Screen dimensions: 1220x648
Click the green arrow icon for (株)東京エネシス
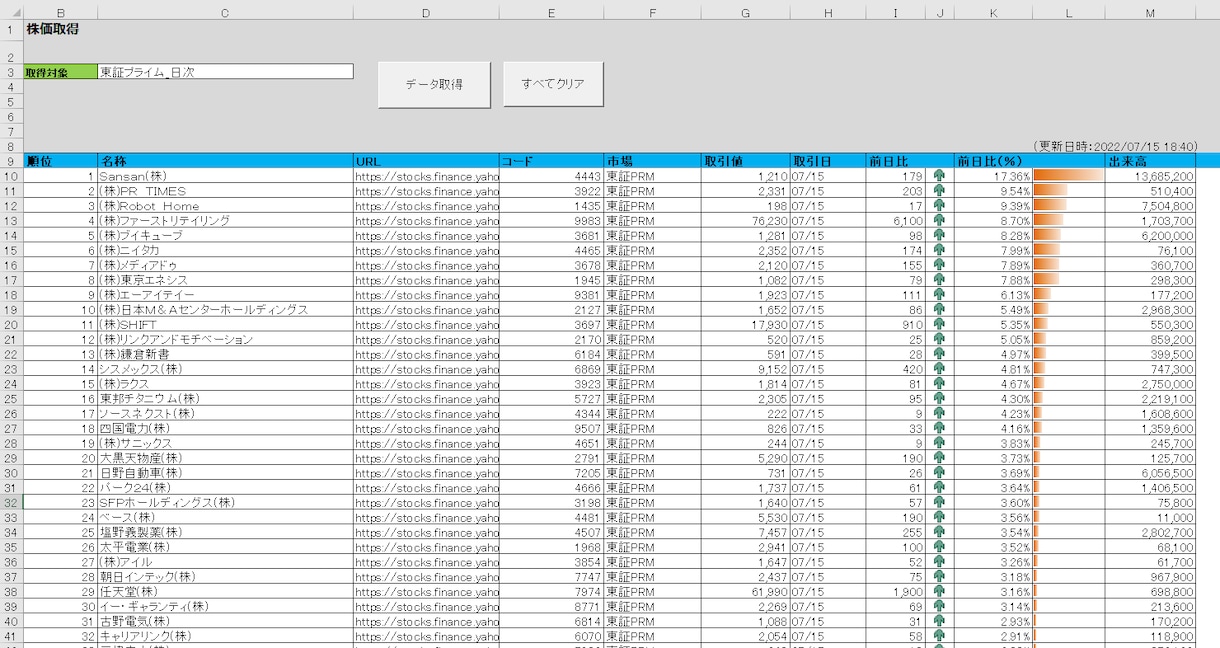coord(939,280)
